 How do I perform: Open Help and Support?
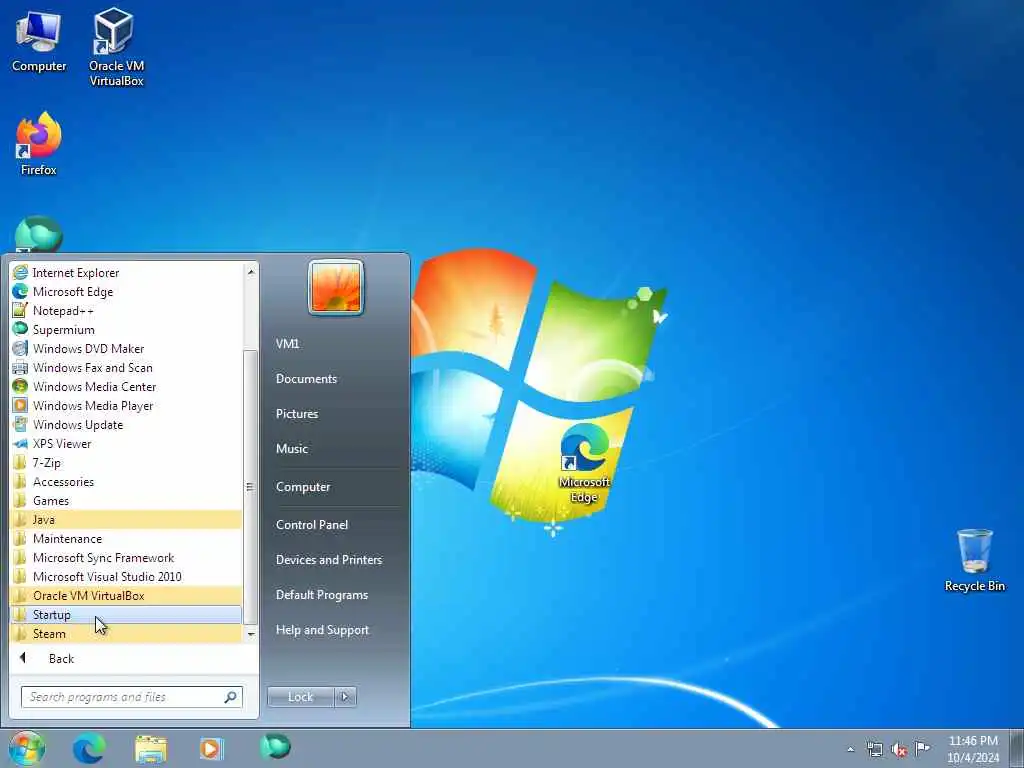(x=322, y=630)
